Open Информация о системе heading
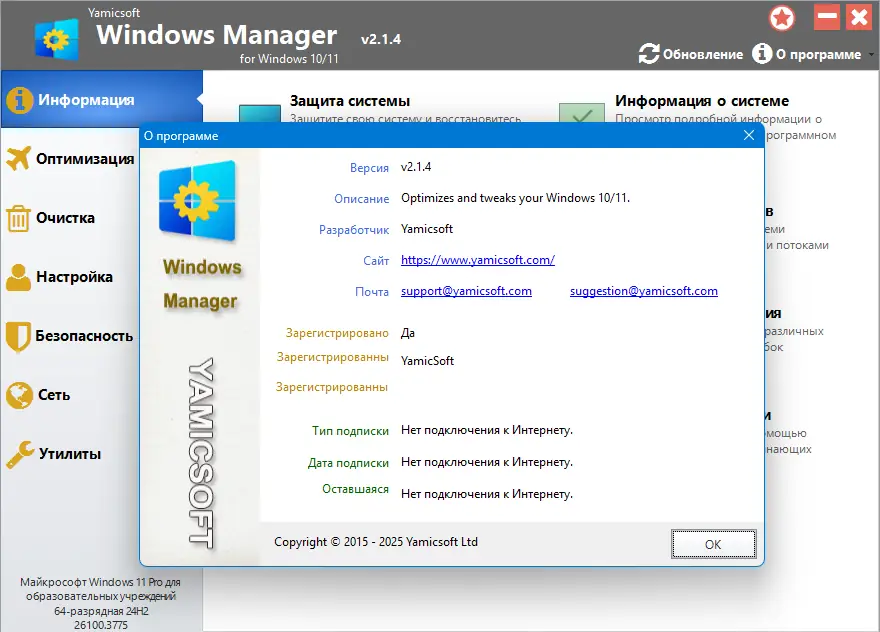Image resolution: width=880 pixels, height=632 pixels. click(702, 101)
